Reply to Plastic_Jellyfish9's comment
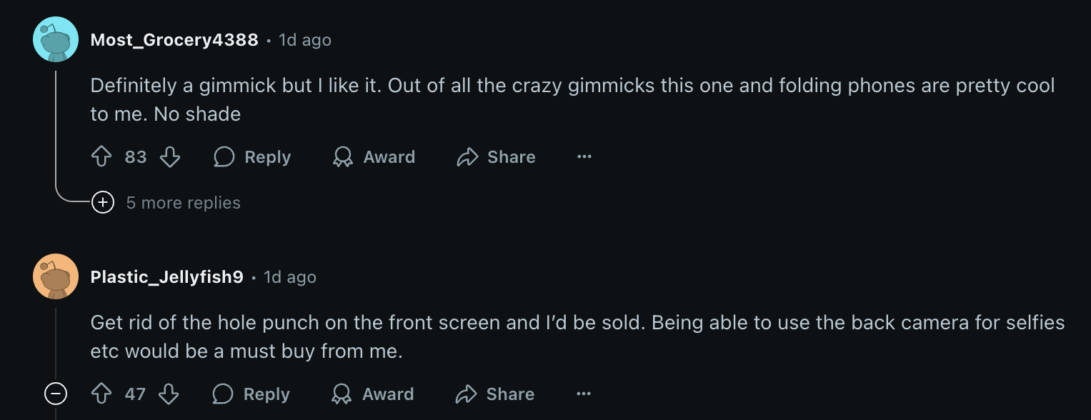Image resolution: width=1091 pixels, height=420 pixels. [252, 394]
